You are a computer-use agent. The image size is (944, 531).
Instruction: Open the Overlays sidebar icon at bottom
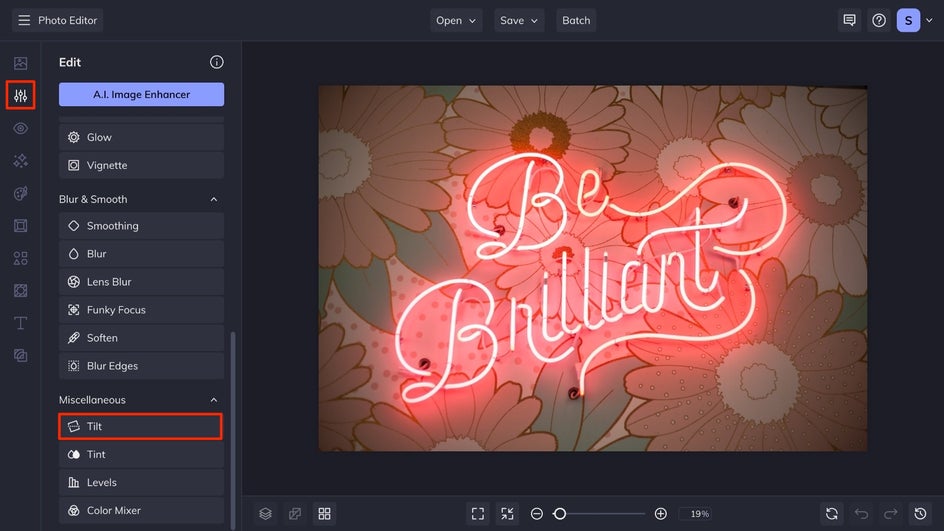pyautogui.click(x=20, y=356)
